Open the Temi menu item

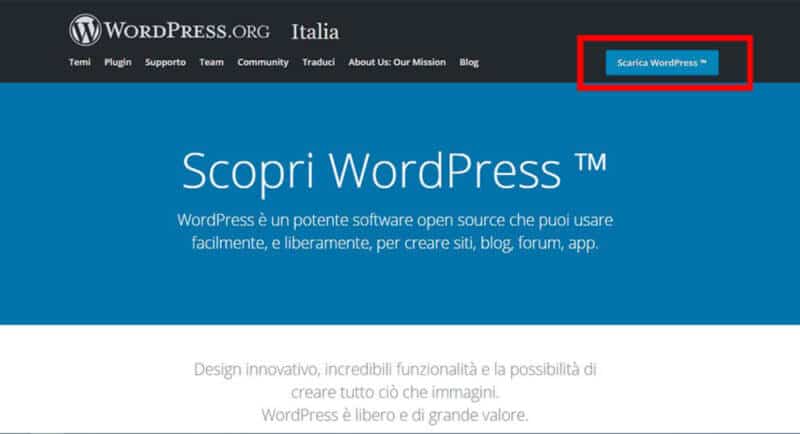pyautogui.click(x=80, y=62)
